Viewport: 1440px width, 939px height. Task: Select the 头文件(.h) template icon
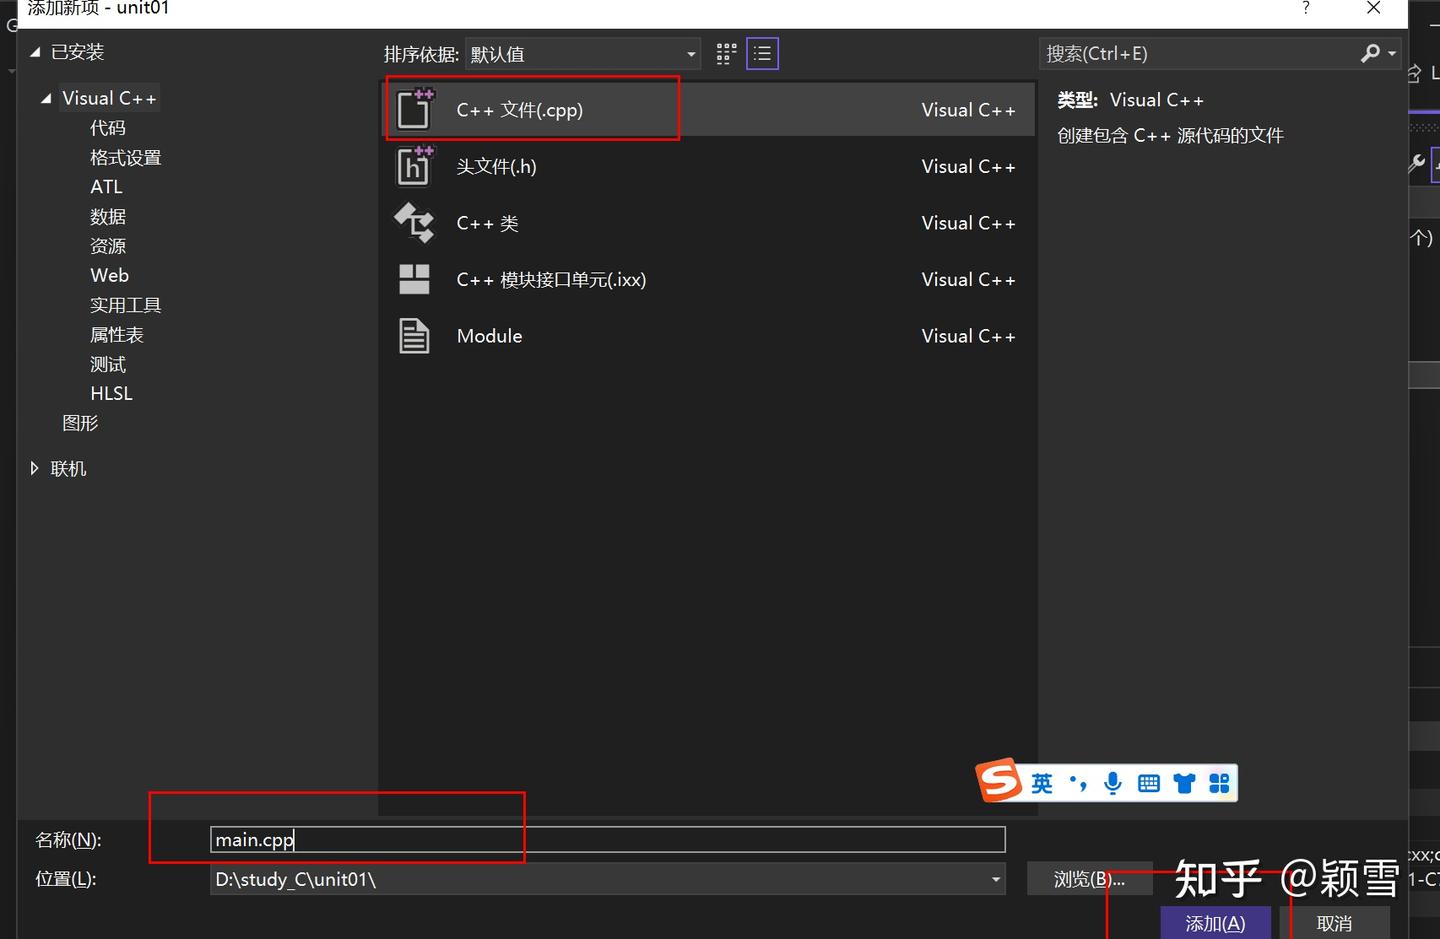point(414,166)
